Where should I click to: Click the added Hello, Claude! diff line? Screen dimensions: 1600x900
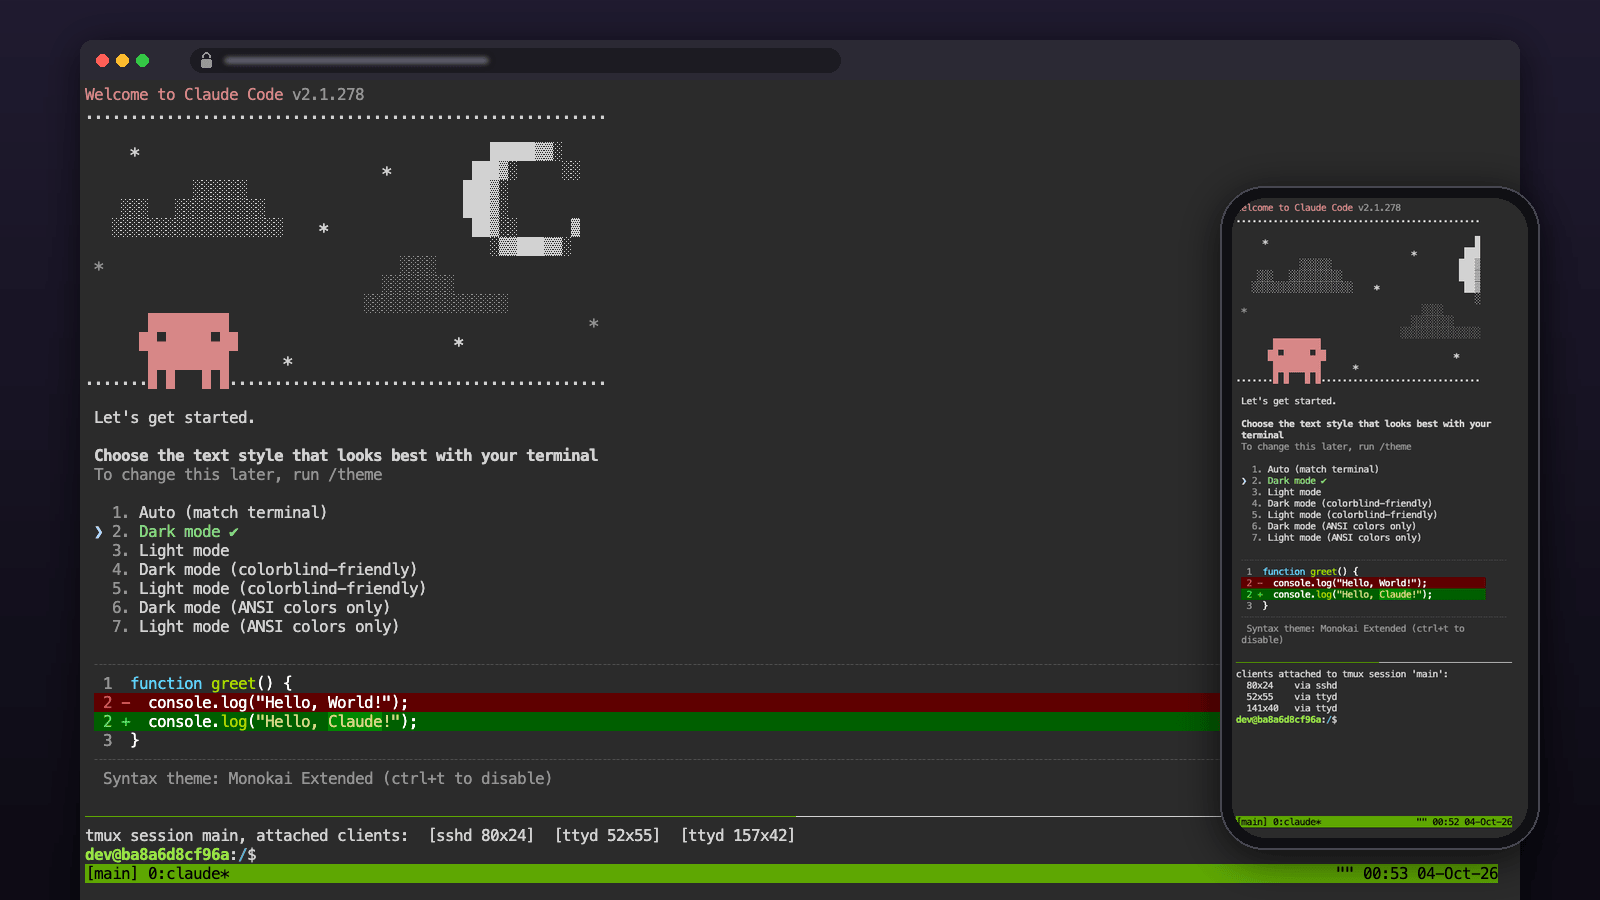tap(656, 721)
